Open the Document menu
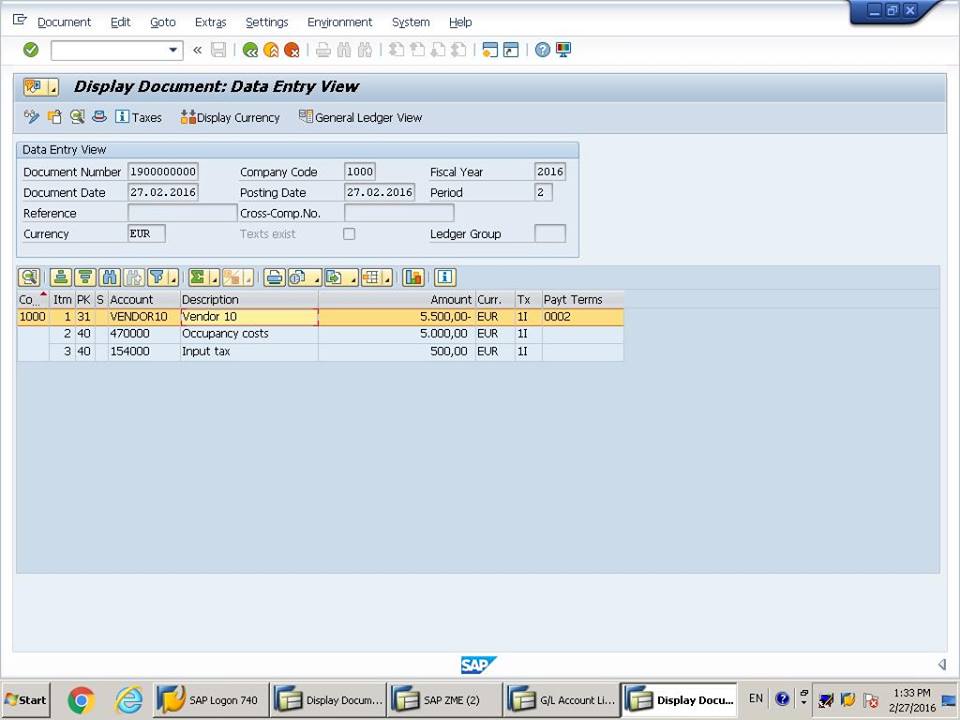960x720 pixels. pos(64,22)
